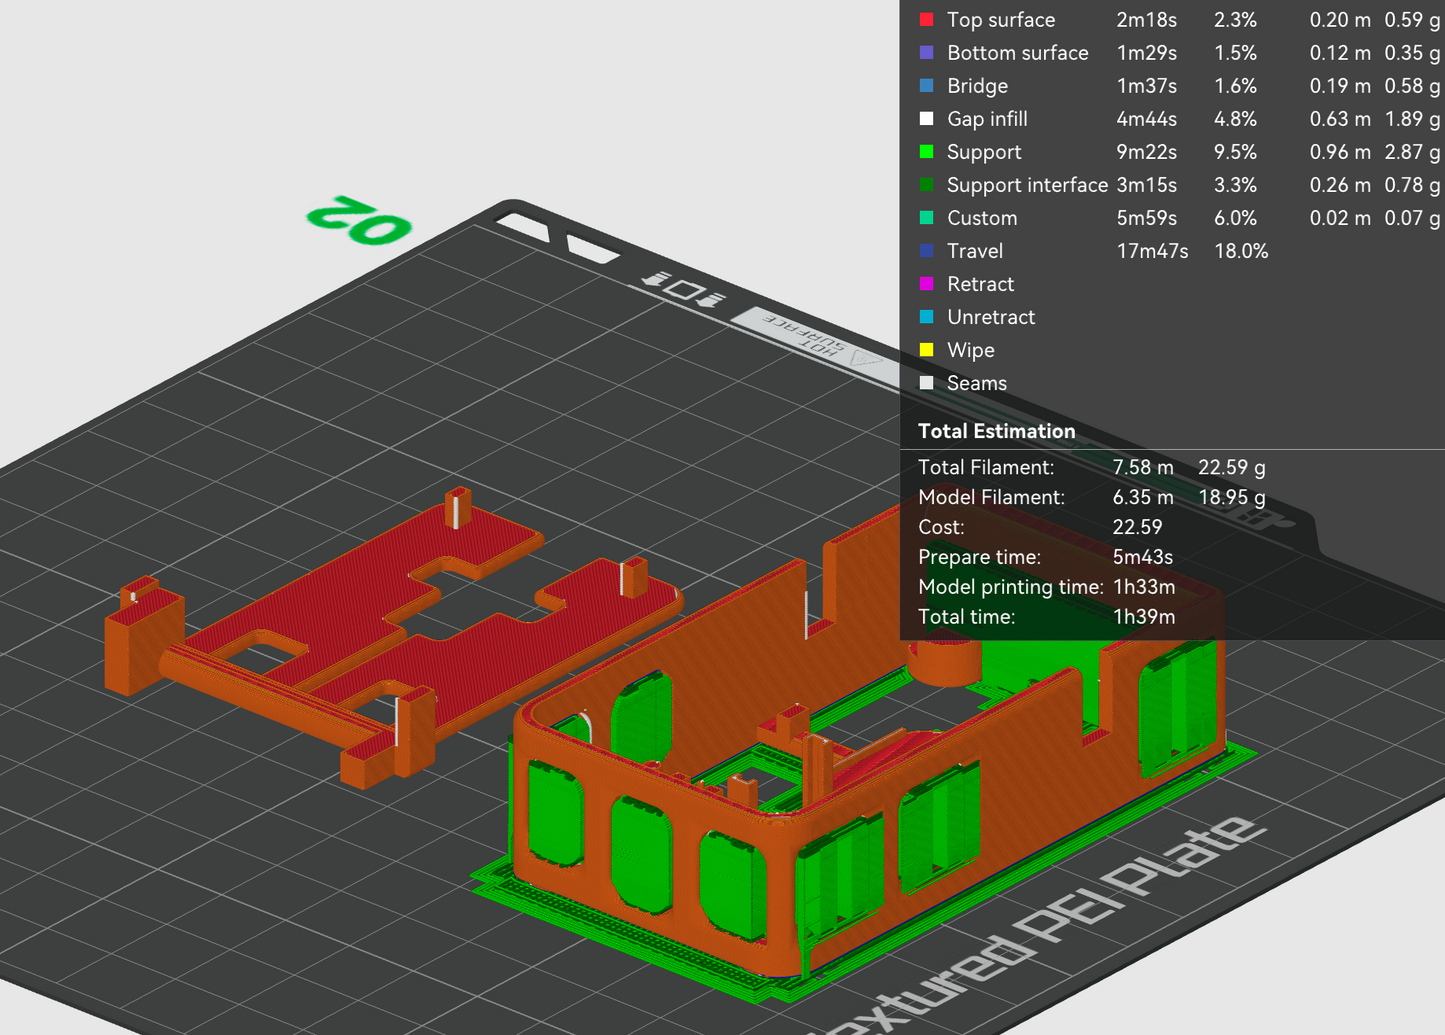1445x1035 pixels.
Task: Toggle Top surface line type visibility
Action: point(1001,20)
